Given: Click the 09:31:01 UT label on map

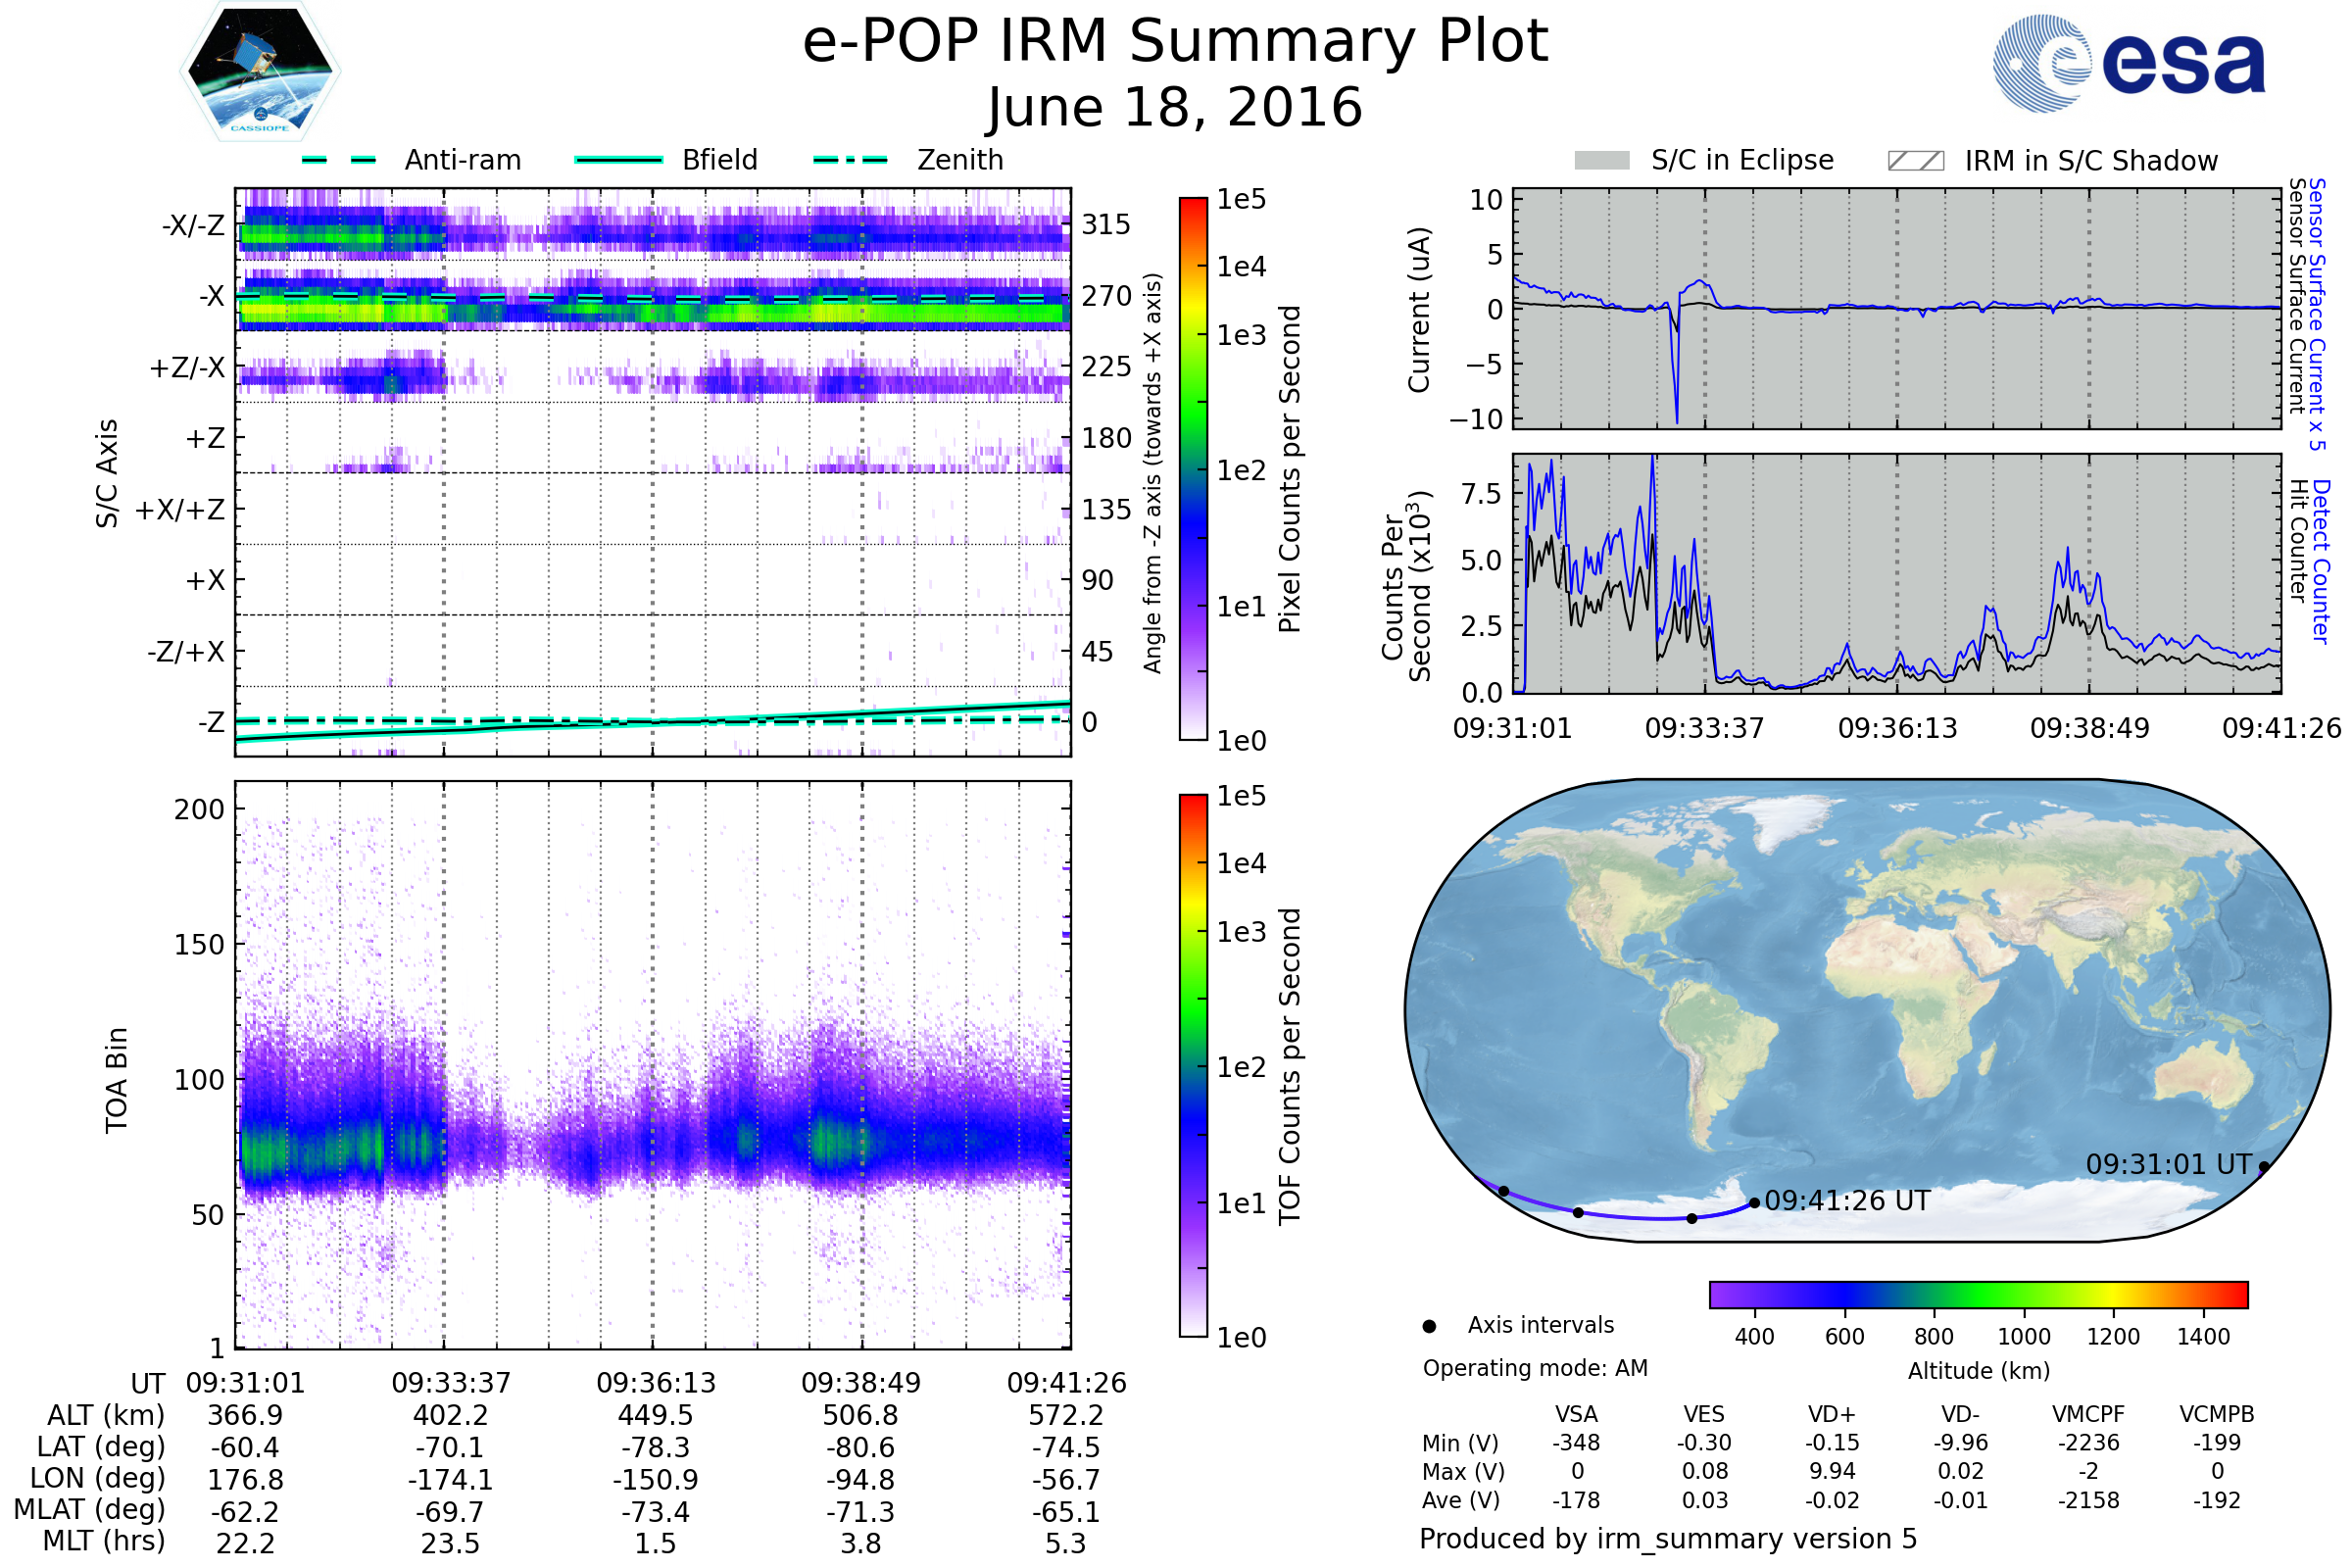Looking at the screenshot, I should pos(2168,1165).
